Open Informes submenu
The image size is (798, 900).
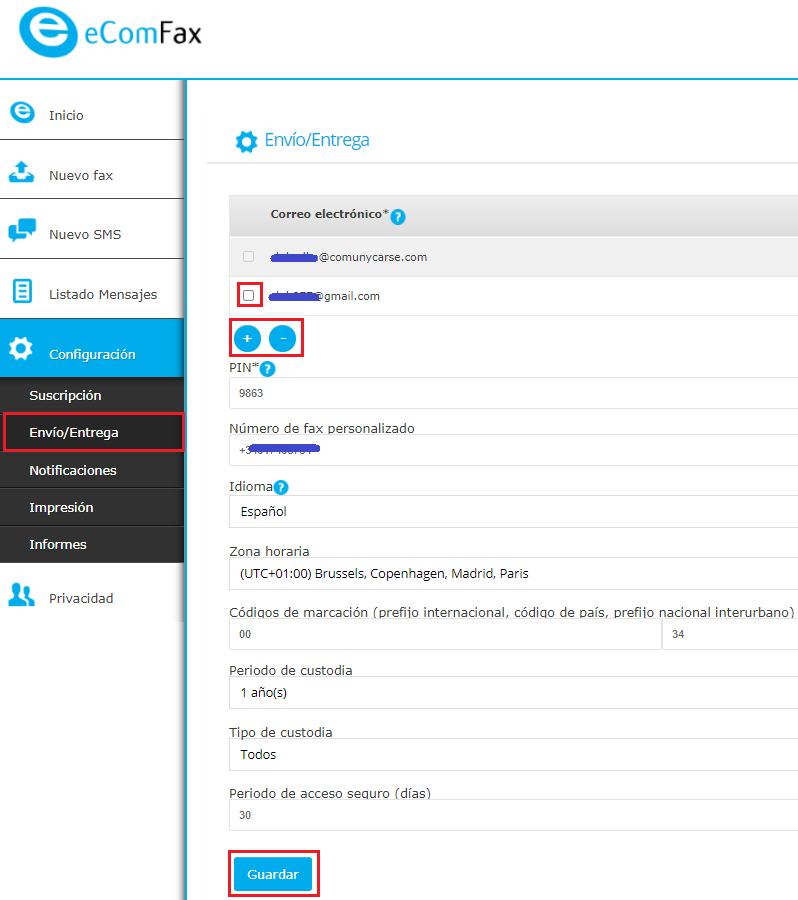(x=92, y=544)
